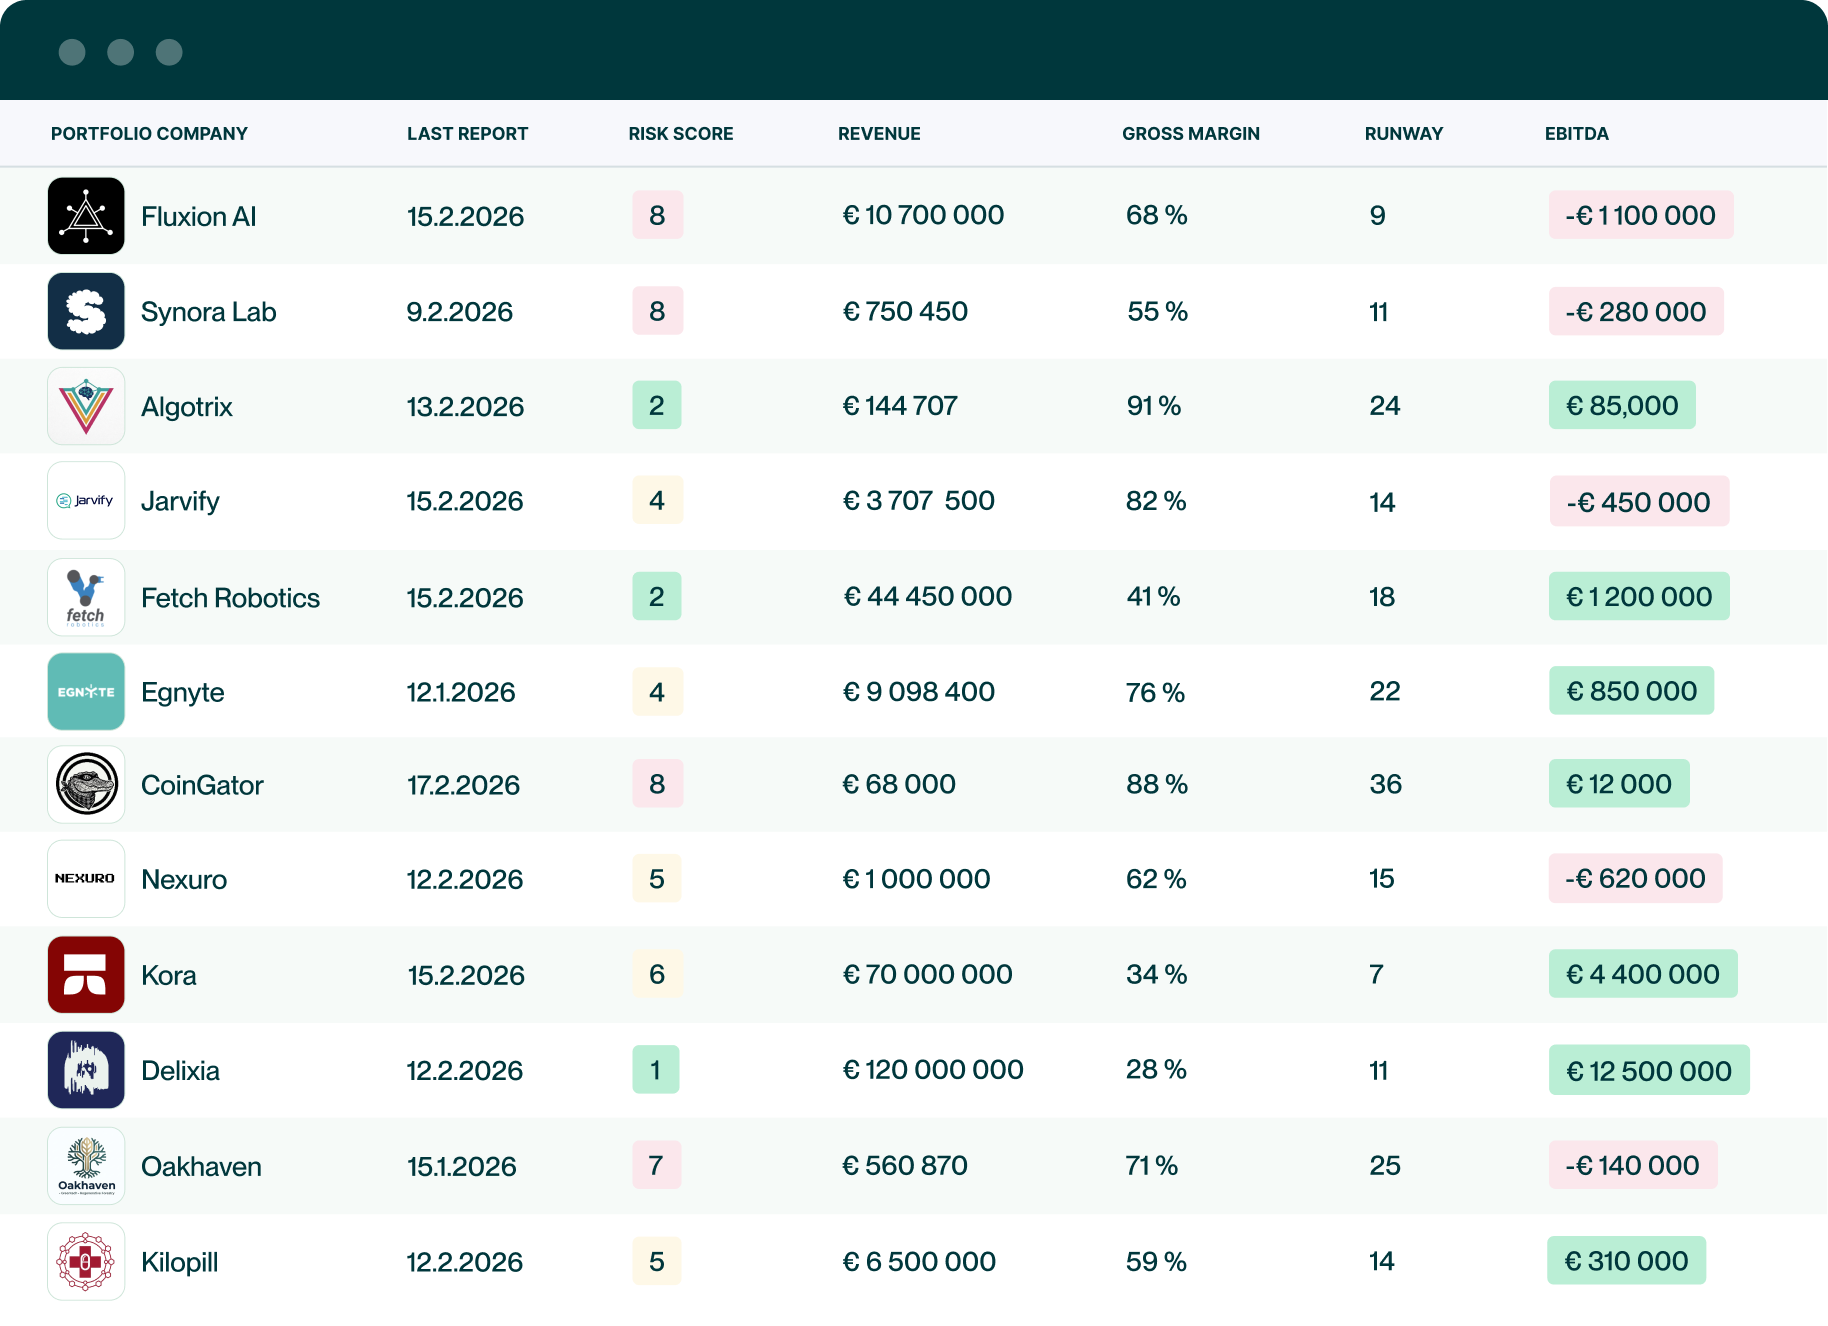This screenshot has width=1828, height=1326.
Task: Select EBITDA badge € 85,000
Action: click(1622, 405)
